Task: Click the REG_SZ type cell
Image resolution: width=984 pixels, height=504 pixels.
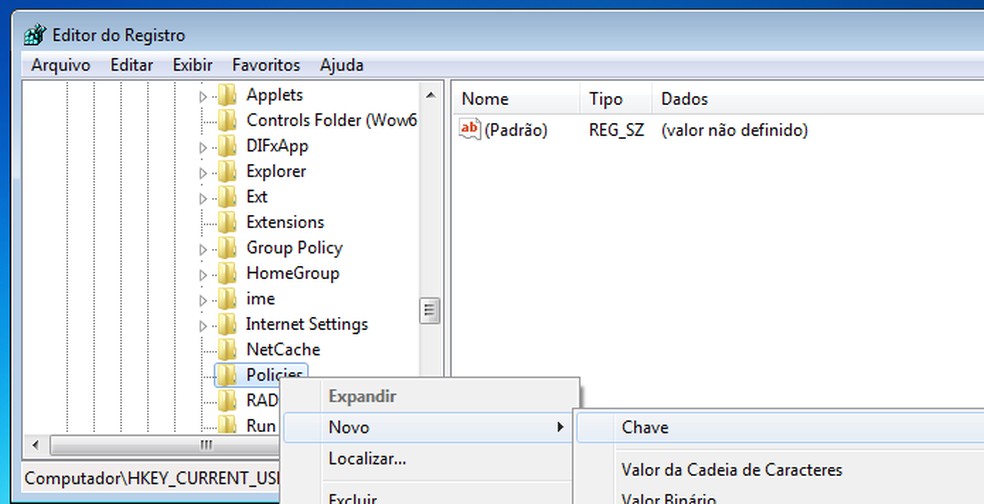Action: pyautogui.click(x=616, y=131)
